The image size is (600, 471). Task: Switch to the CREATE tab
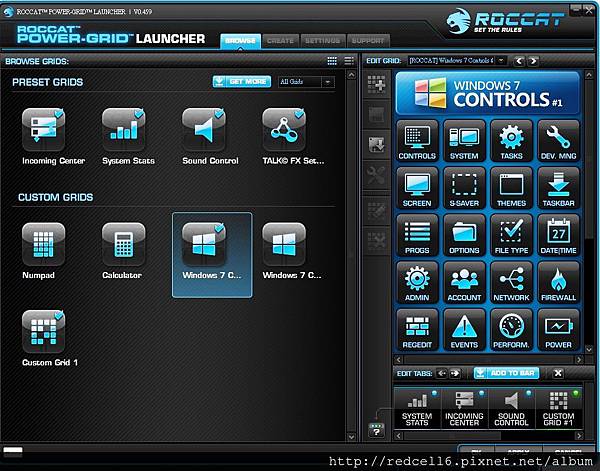tap(280, 41)
